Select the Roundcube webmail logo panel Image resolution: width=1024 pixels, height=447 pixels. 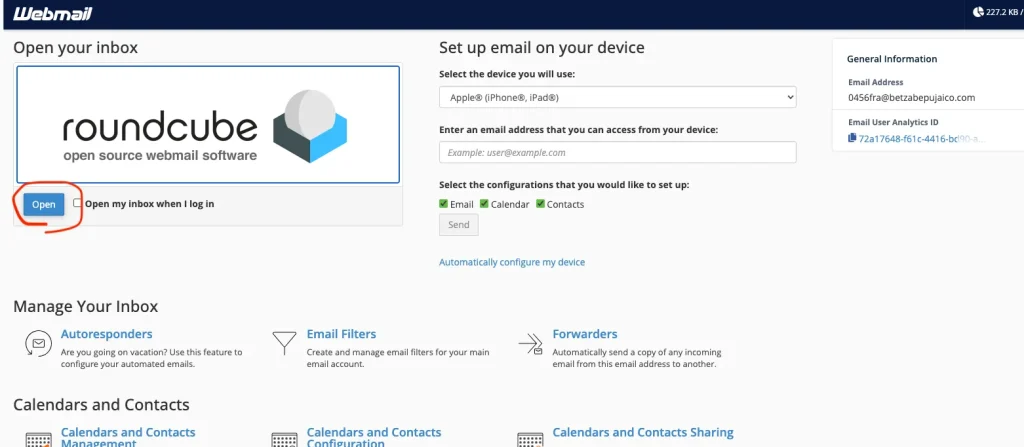click(208, 124)
